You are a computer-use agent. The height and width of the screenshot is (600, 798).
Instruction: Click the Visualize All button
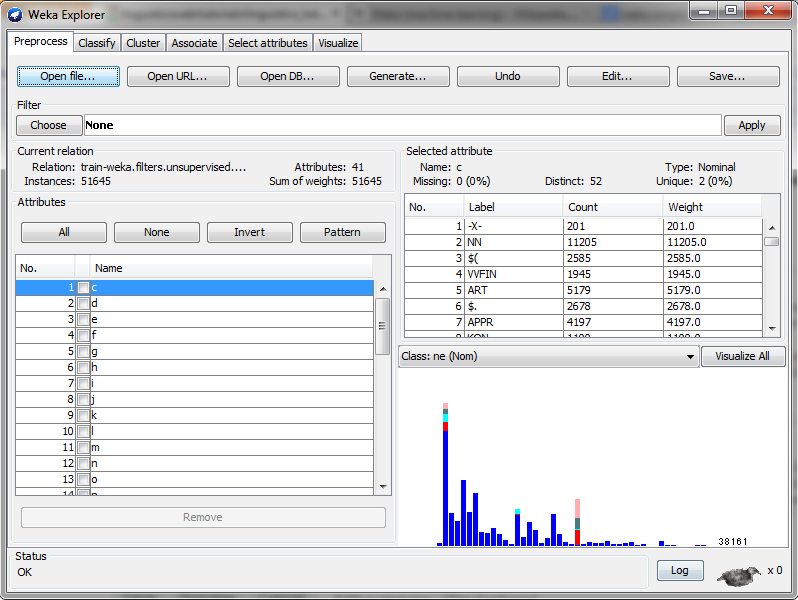[743, 357]
